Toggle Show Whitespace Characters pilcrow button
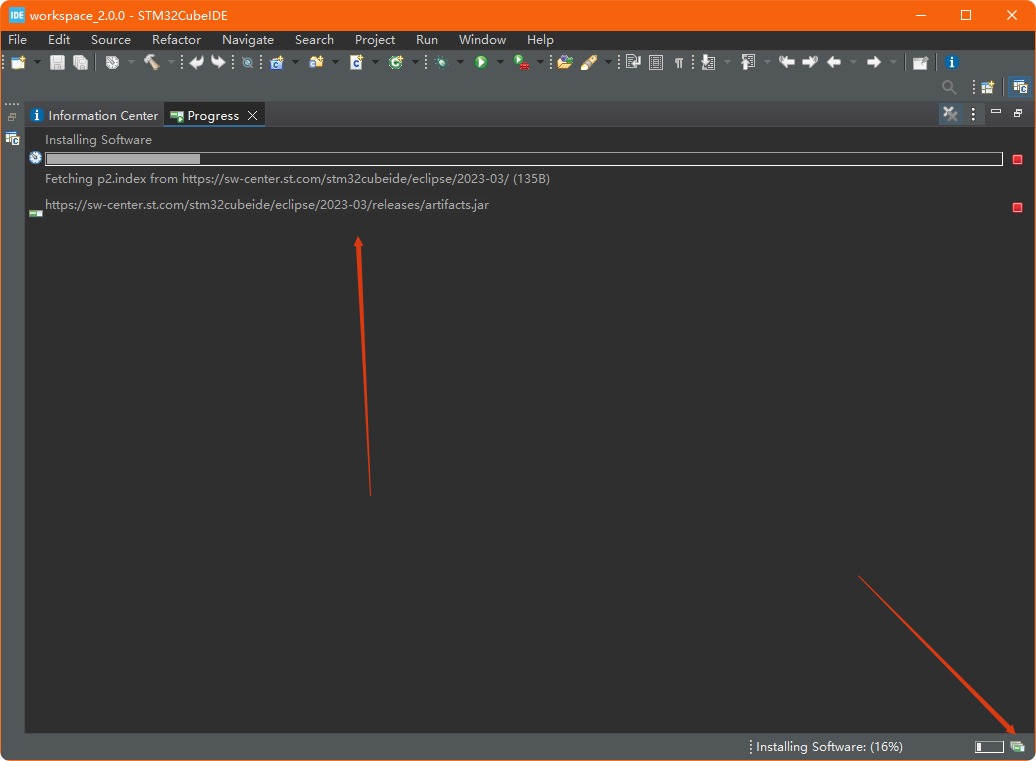1036x761 pixels. click(x=679, y=63)
